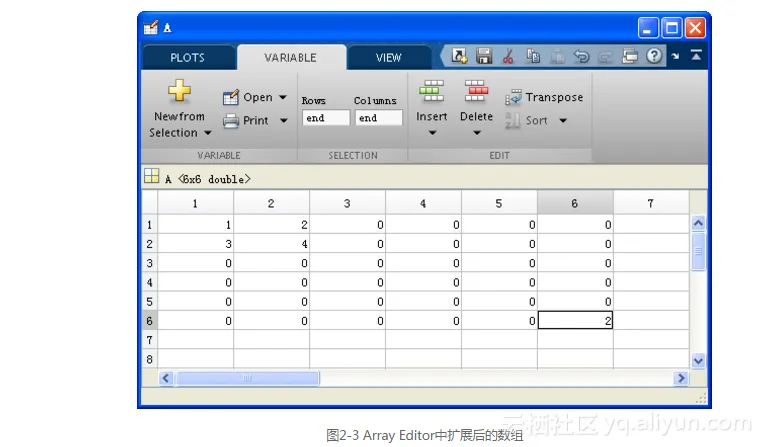Select column header 1
Image resolution: width=763 pixels, height=447 pixels.
[x=195, y=203]
